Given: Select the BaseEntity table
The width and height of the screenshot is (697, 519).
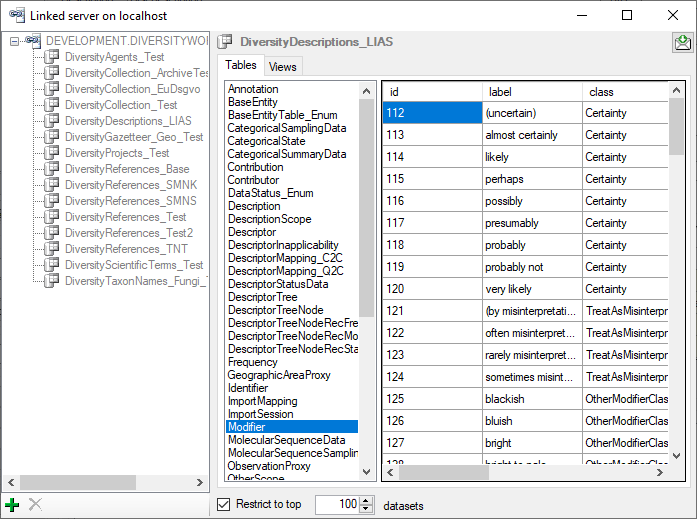Looking at the screenshot, I should tap(253, 102).
